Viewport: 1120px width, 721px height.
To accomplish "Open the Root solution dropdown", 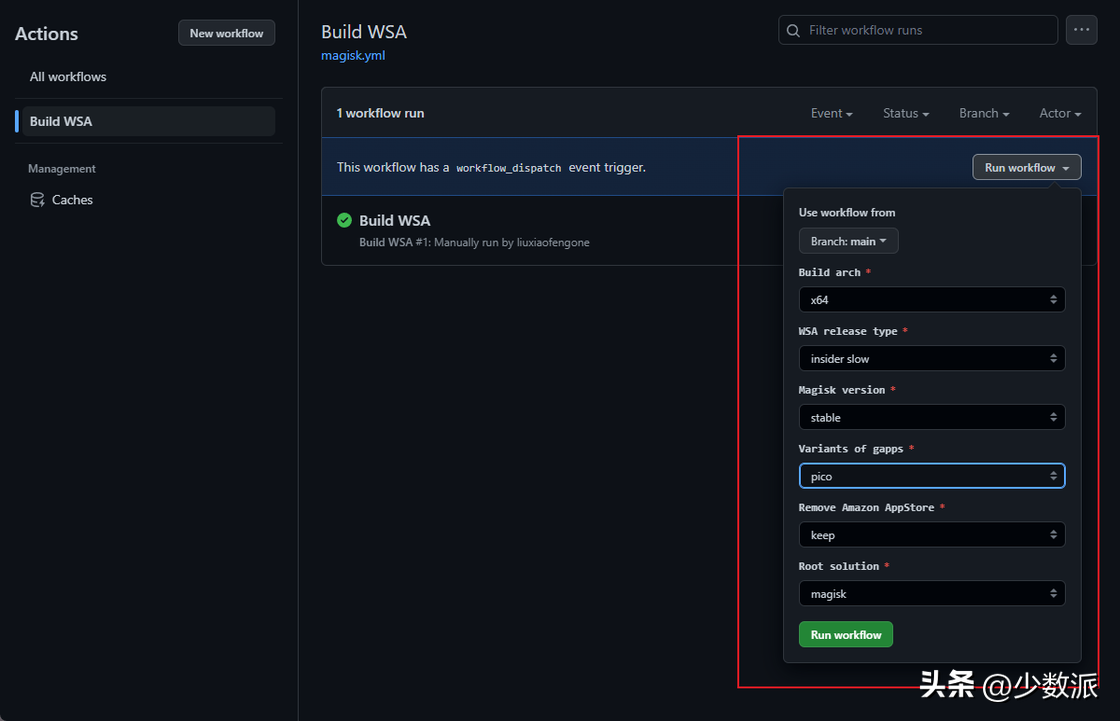I will pos(931,594).
